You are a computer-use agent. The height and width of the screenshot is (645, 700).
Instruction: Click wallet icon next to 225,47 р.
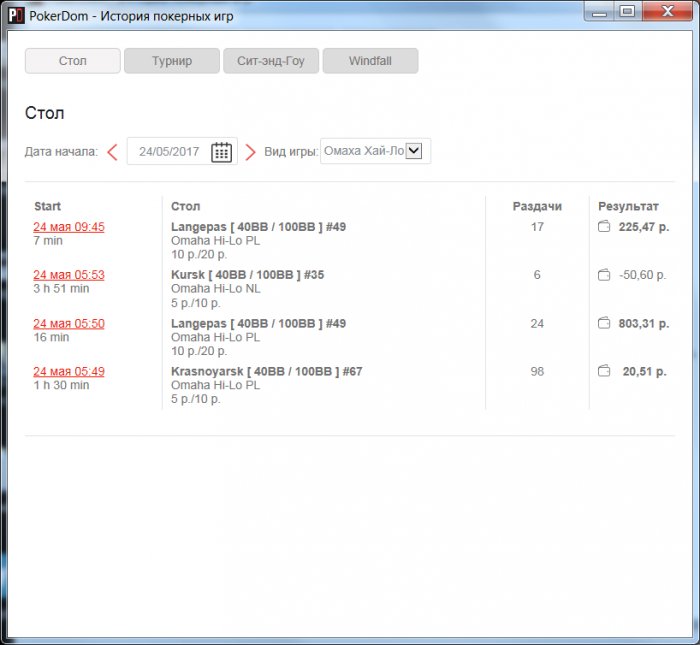[x=604, y=226]
